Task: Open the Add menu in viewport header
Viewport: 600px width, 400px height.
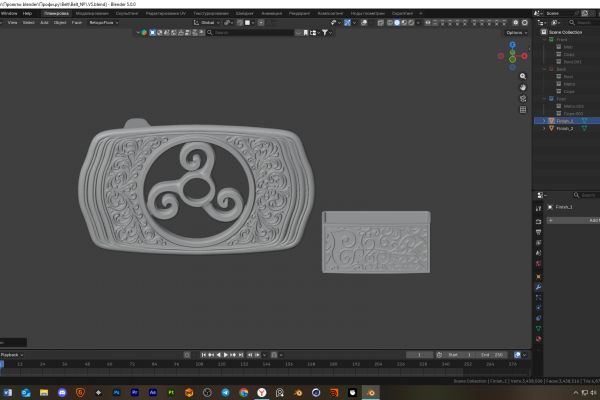Action: 44,23
